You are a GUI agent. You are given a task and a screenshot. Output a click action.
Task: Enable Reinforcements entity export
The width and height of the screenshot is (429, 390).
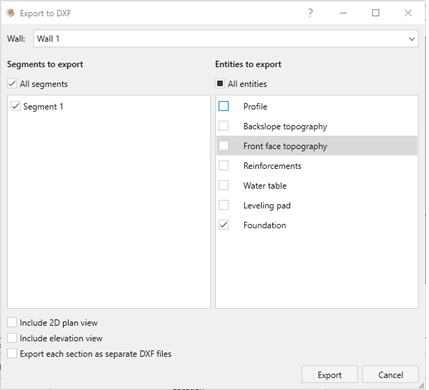click(224, 165)
